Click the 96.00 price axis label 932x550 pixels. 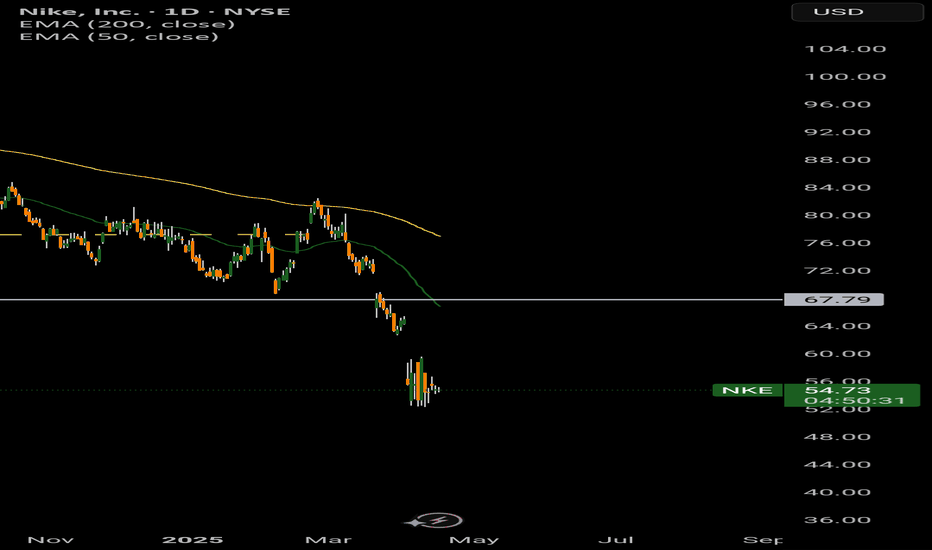click(837, 105)
